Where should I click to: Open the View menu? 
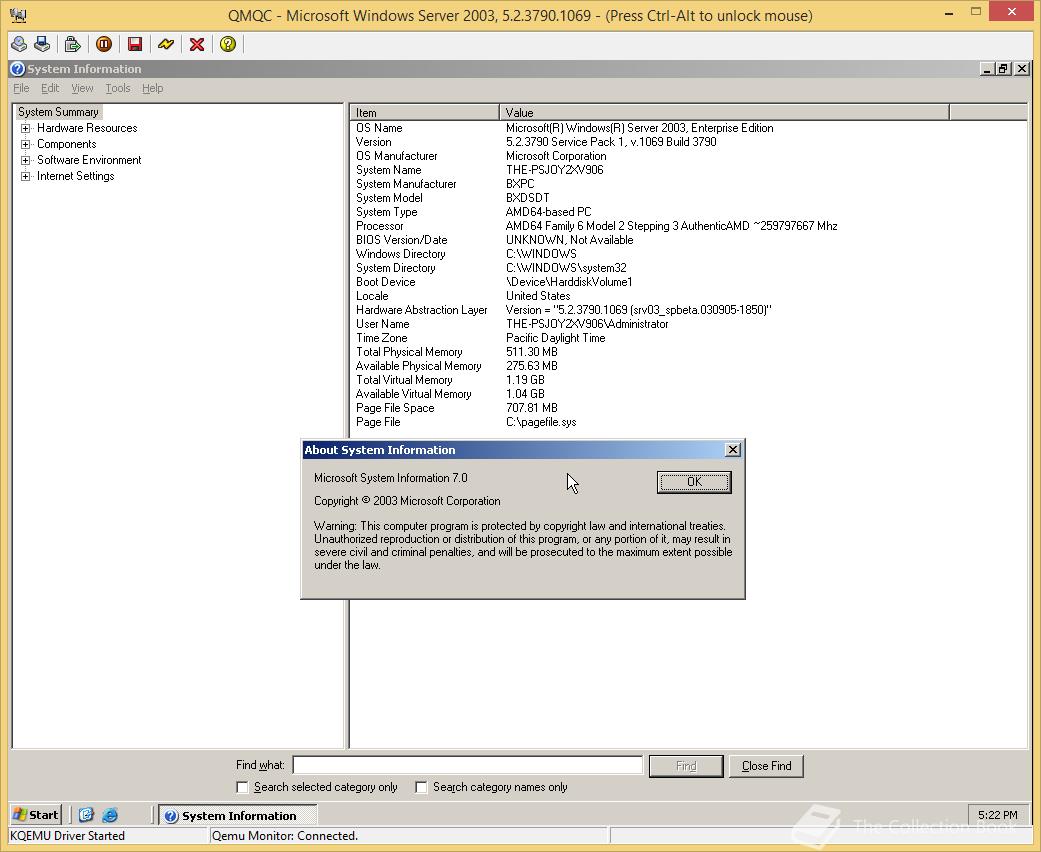(82, 88)
